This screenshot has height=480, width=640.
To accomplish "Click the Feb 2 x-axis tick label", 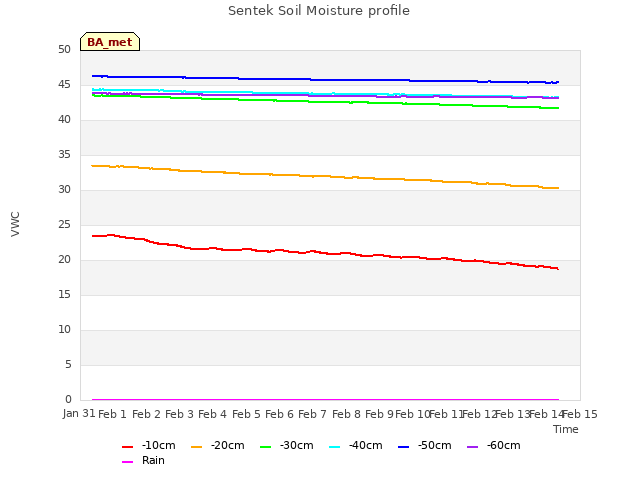I will pos(146,414).
